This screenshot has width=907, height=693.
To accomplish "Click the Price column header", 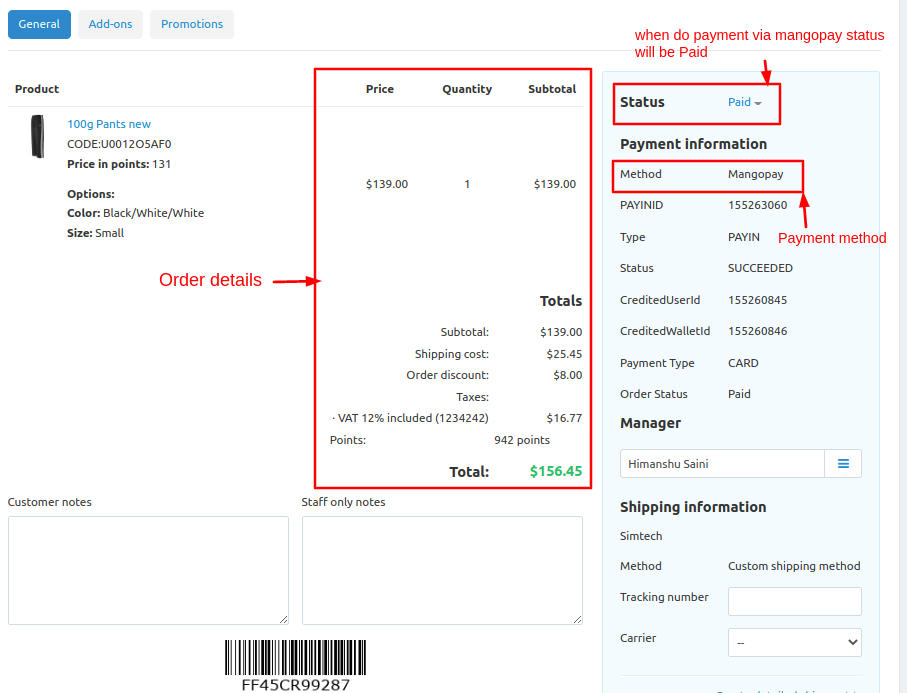I will [379, 89].
